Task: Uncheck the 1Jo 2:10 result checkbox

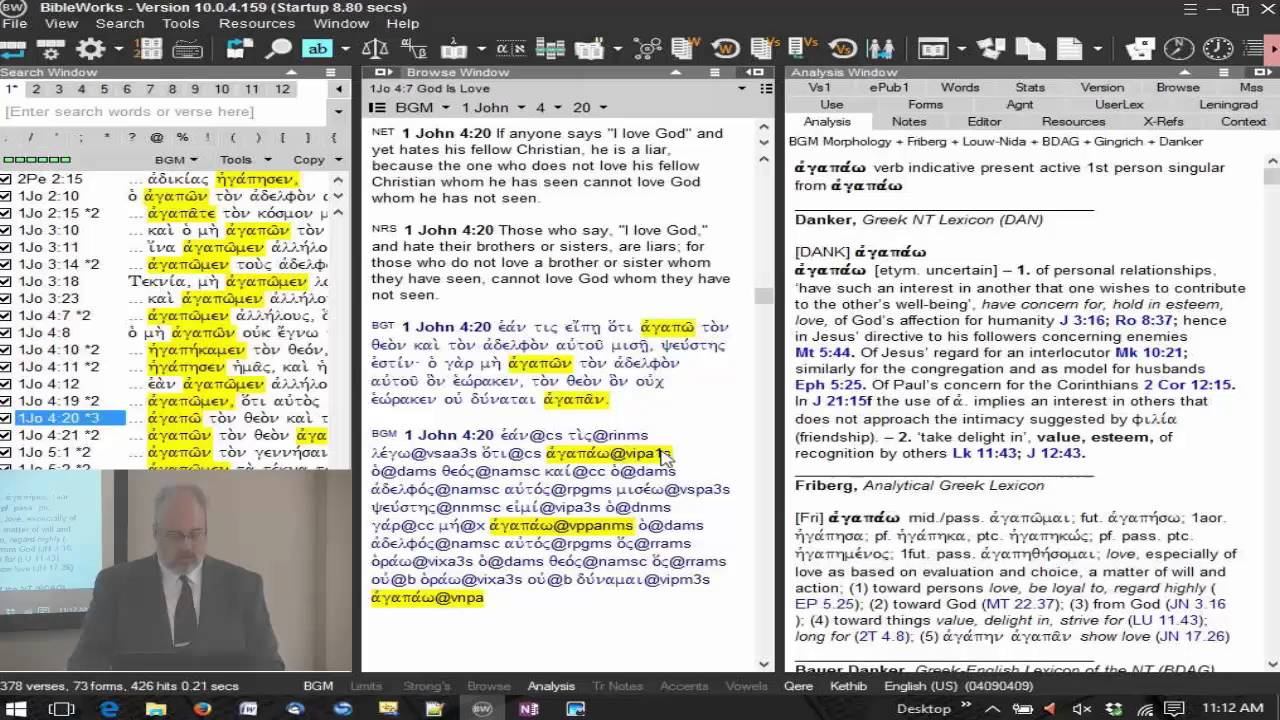Action: [6, 196]
